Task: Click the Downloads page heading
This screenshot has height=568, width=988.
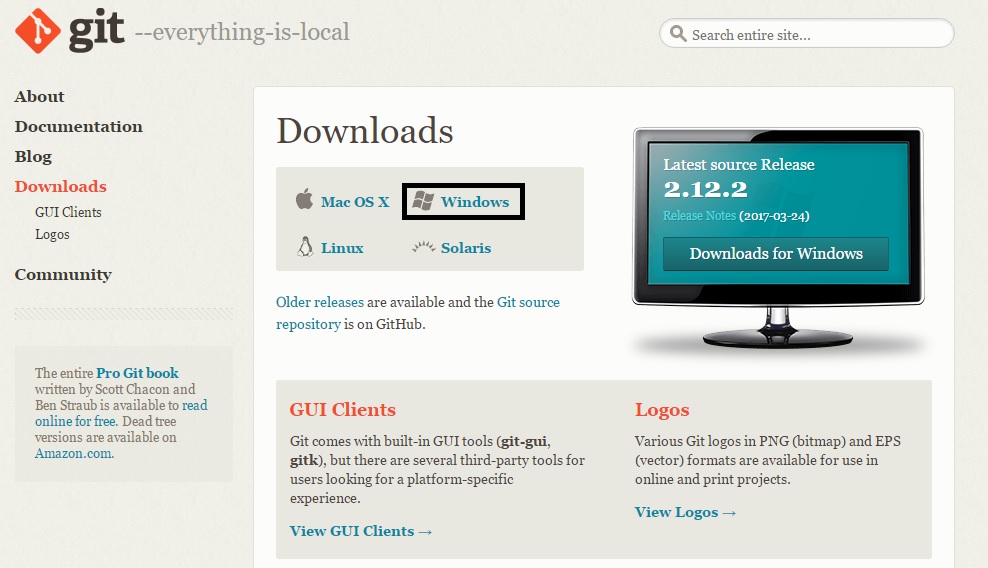Action: point(365,130)
